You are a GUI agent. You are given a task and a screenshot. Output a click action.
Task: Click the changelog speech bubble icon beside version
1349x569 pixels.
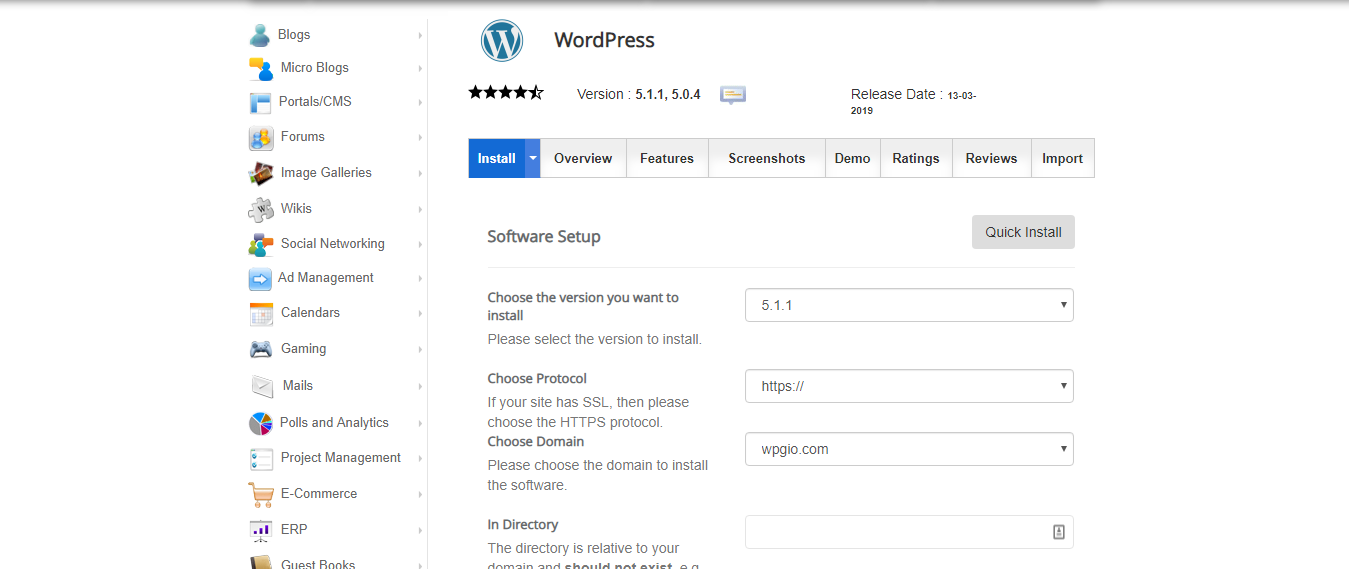tap(733, 95)
